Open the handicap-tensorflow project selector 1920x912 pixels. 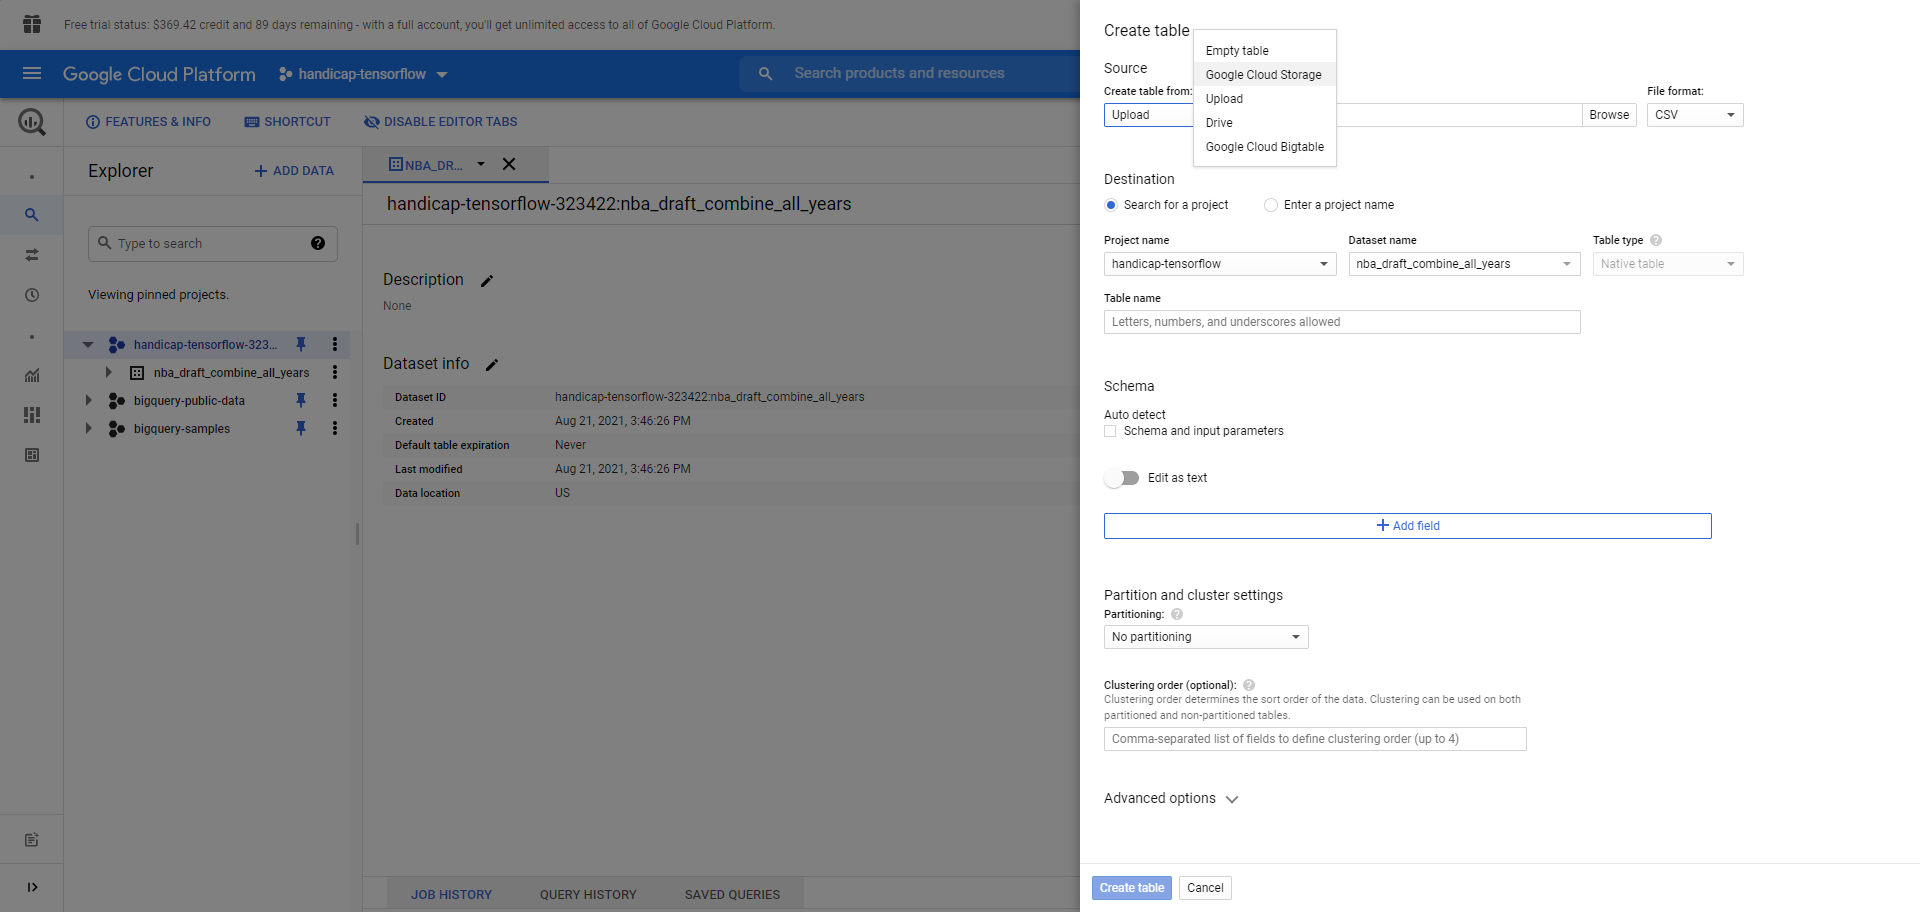[x=363, y=74]
